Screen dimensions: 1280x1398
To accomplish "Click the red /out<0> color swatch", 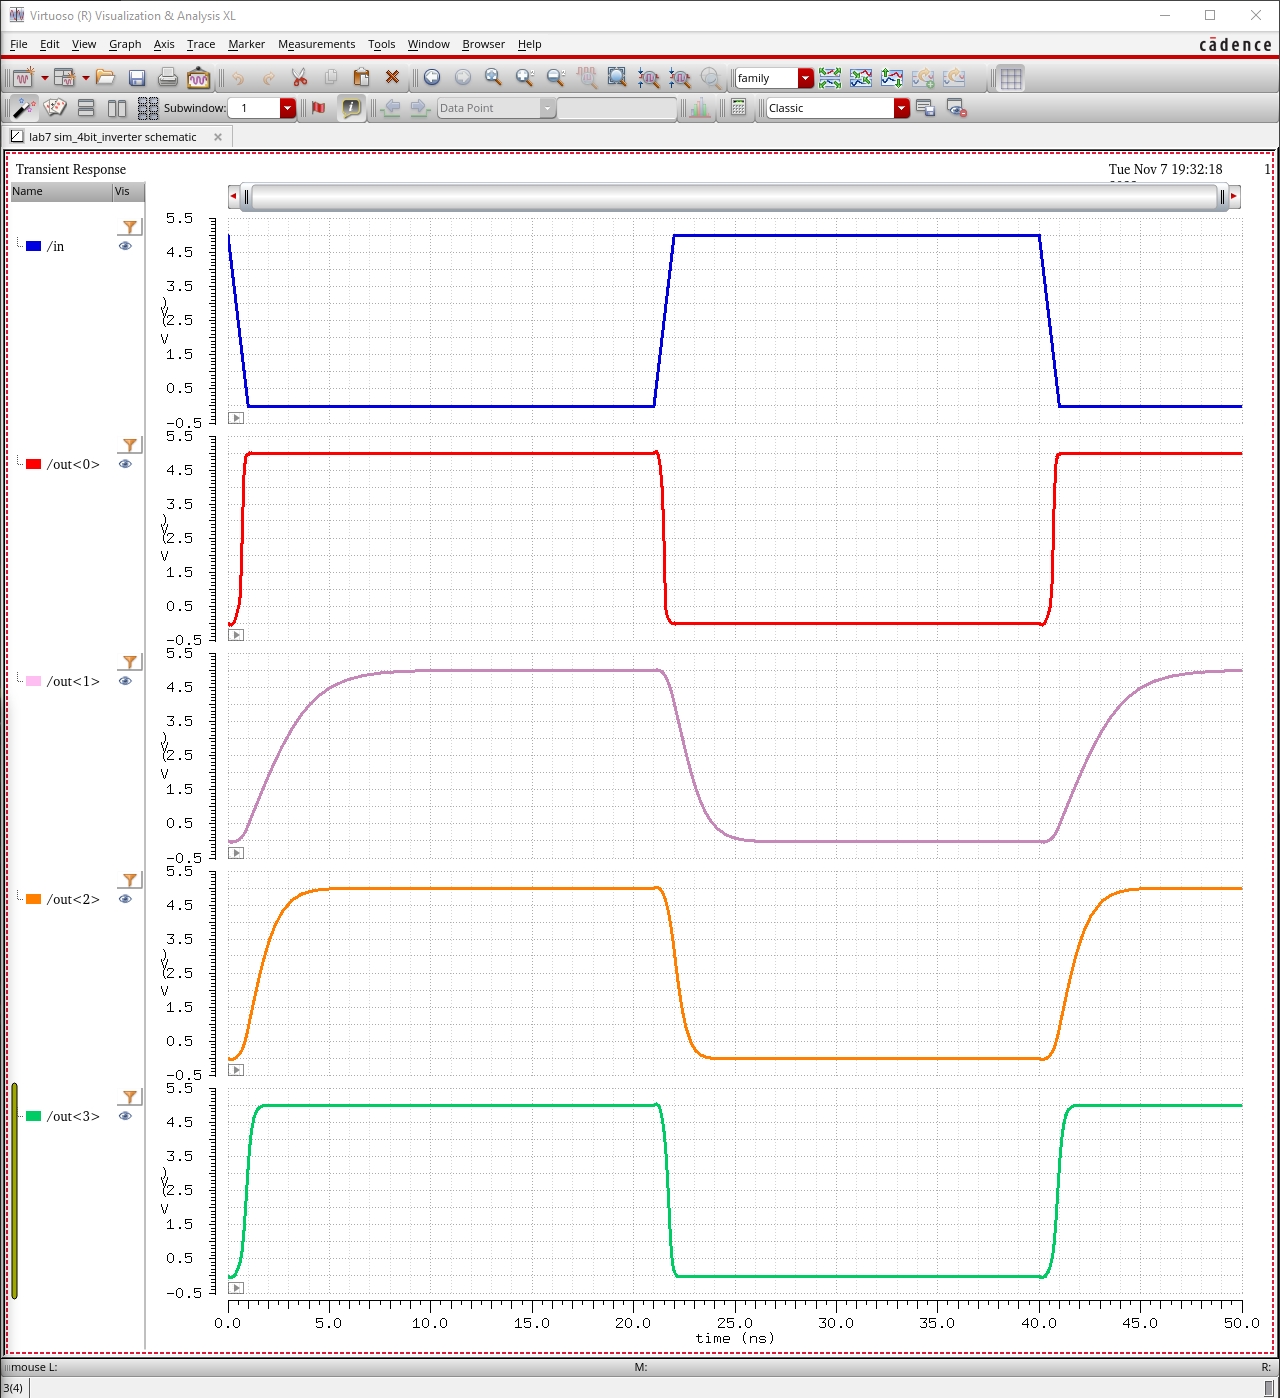I will coord(34,464).
